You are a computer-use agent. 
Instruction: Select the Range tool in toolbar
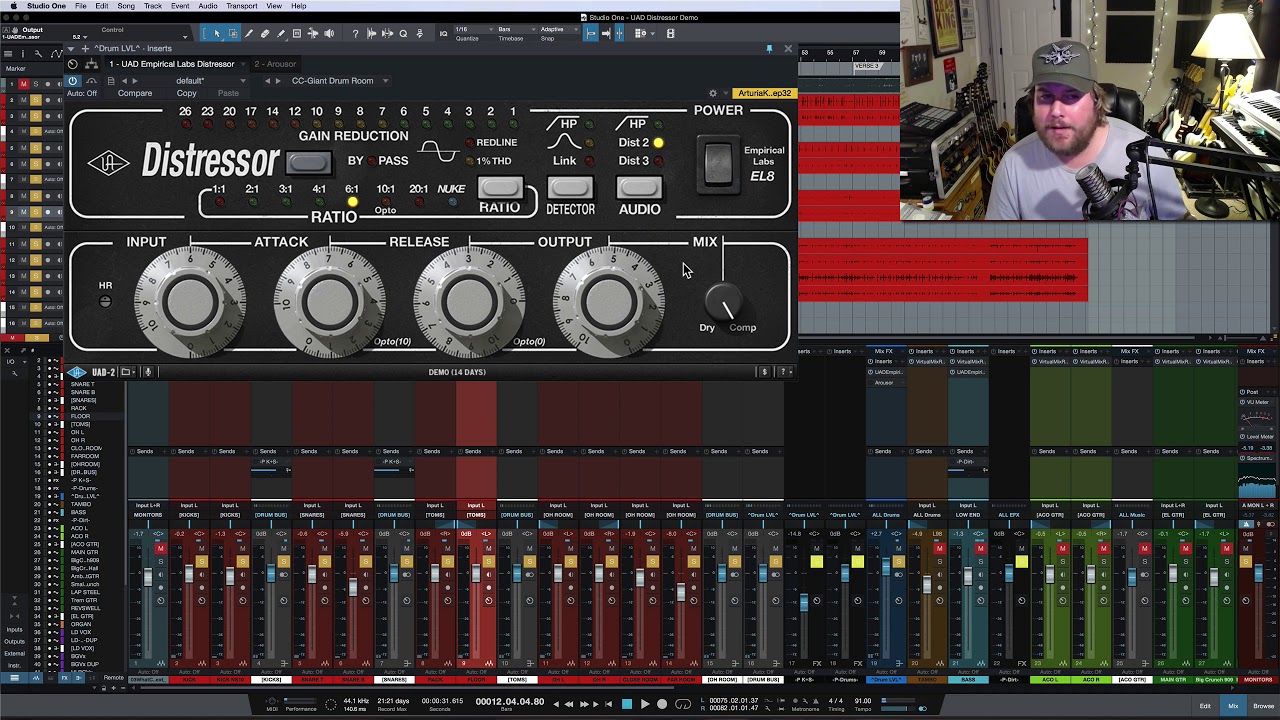coord(233,34)
